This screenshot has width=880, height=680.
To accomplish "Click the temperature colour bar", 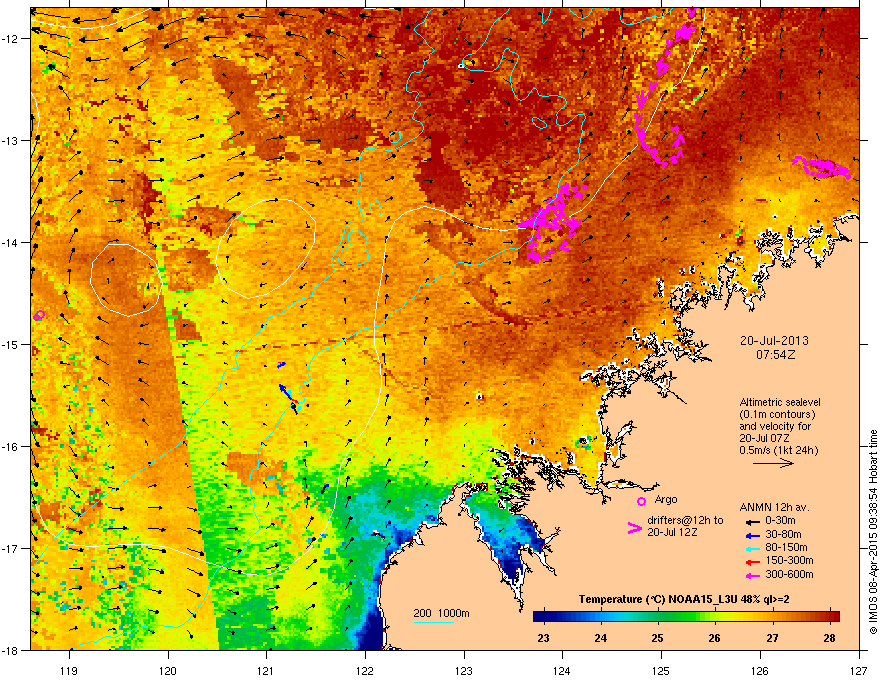I will (686, 616).
